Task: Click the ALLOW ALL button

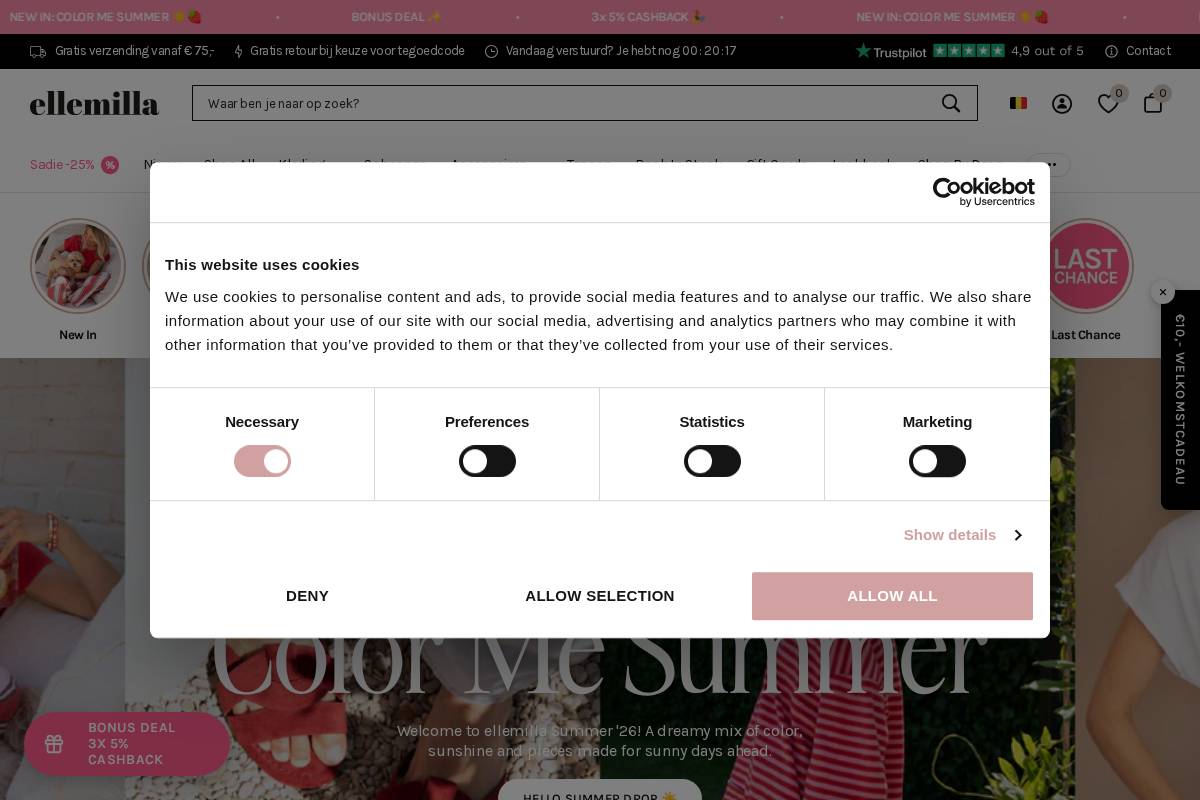Action: tap(892, 596)
